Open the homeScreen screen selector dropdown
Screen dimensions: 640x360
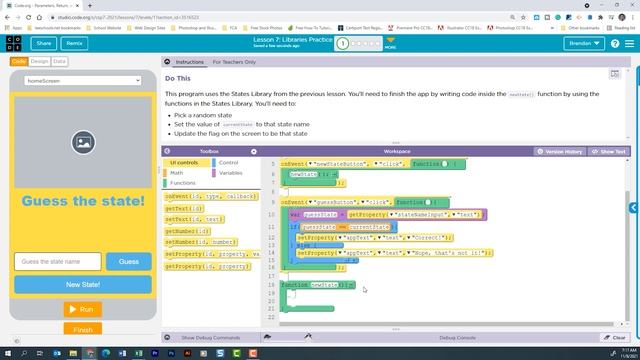click(83, 81)
